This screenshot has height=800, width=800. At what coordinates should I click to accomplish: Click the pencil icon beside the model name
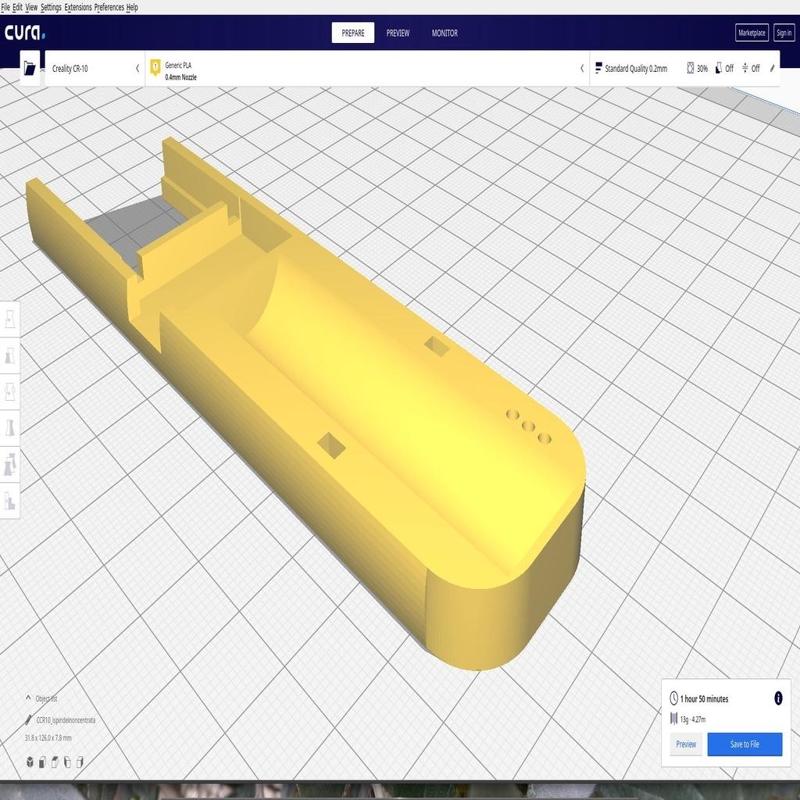pyautogui.click(x=28, y=720)
